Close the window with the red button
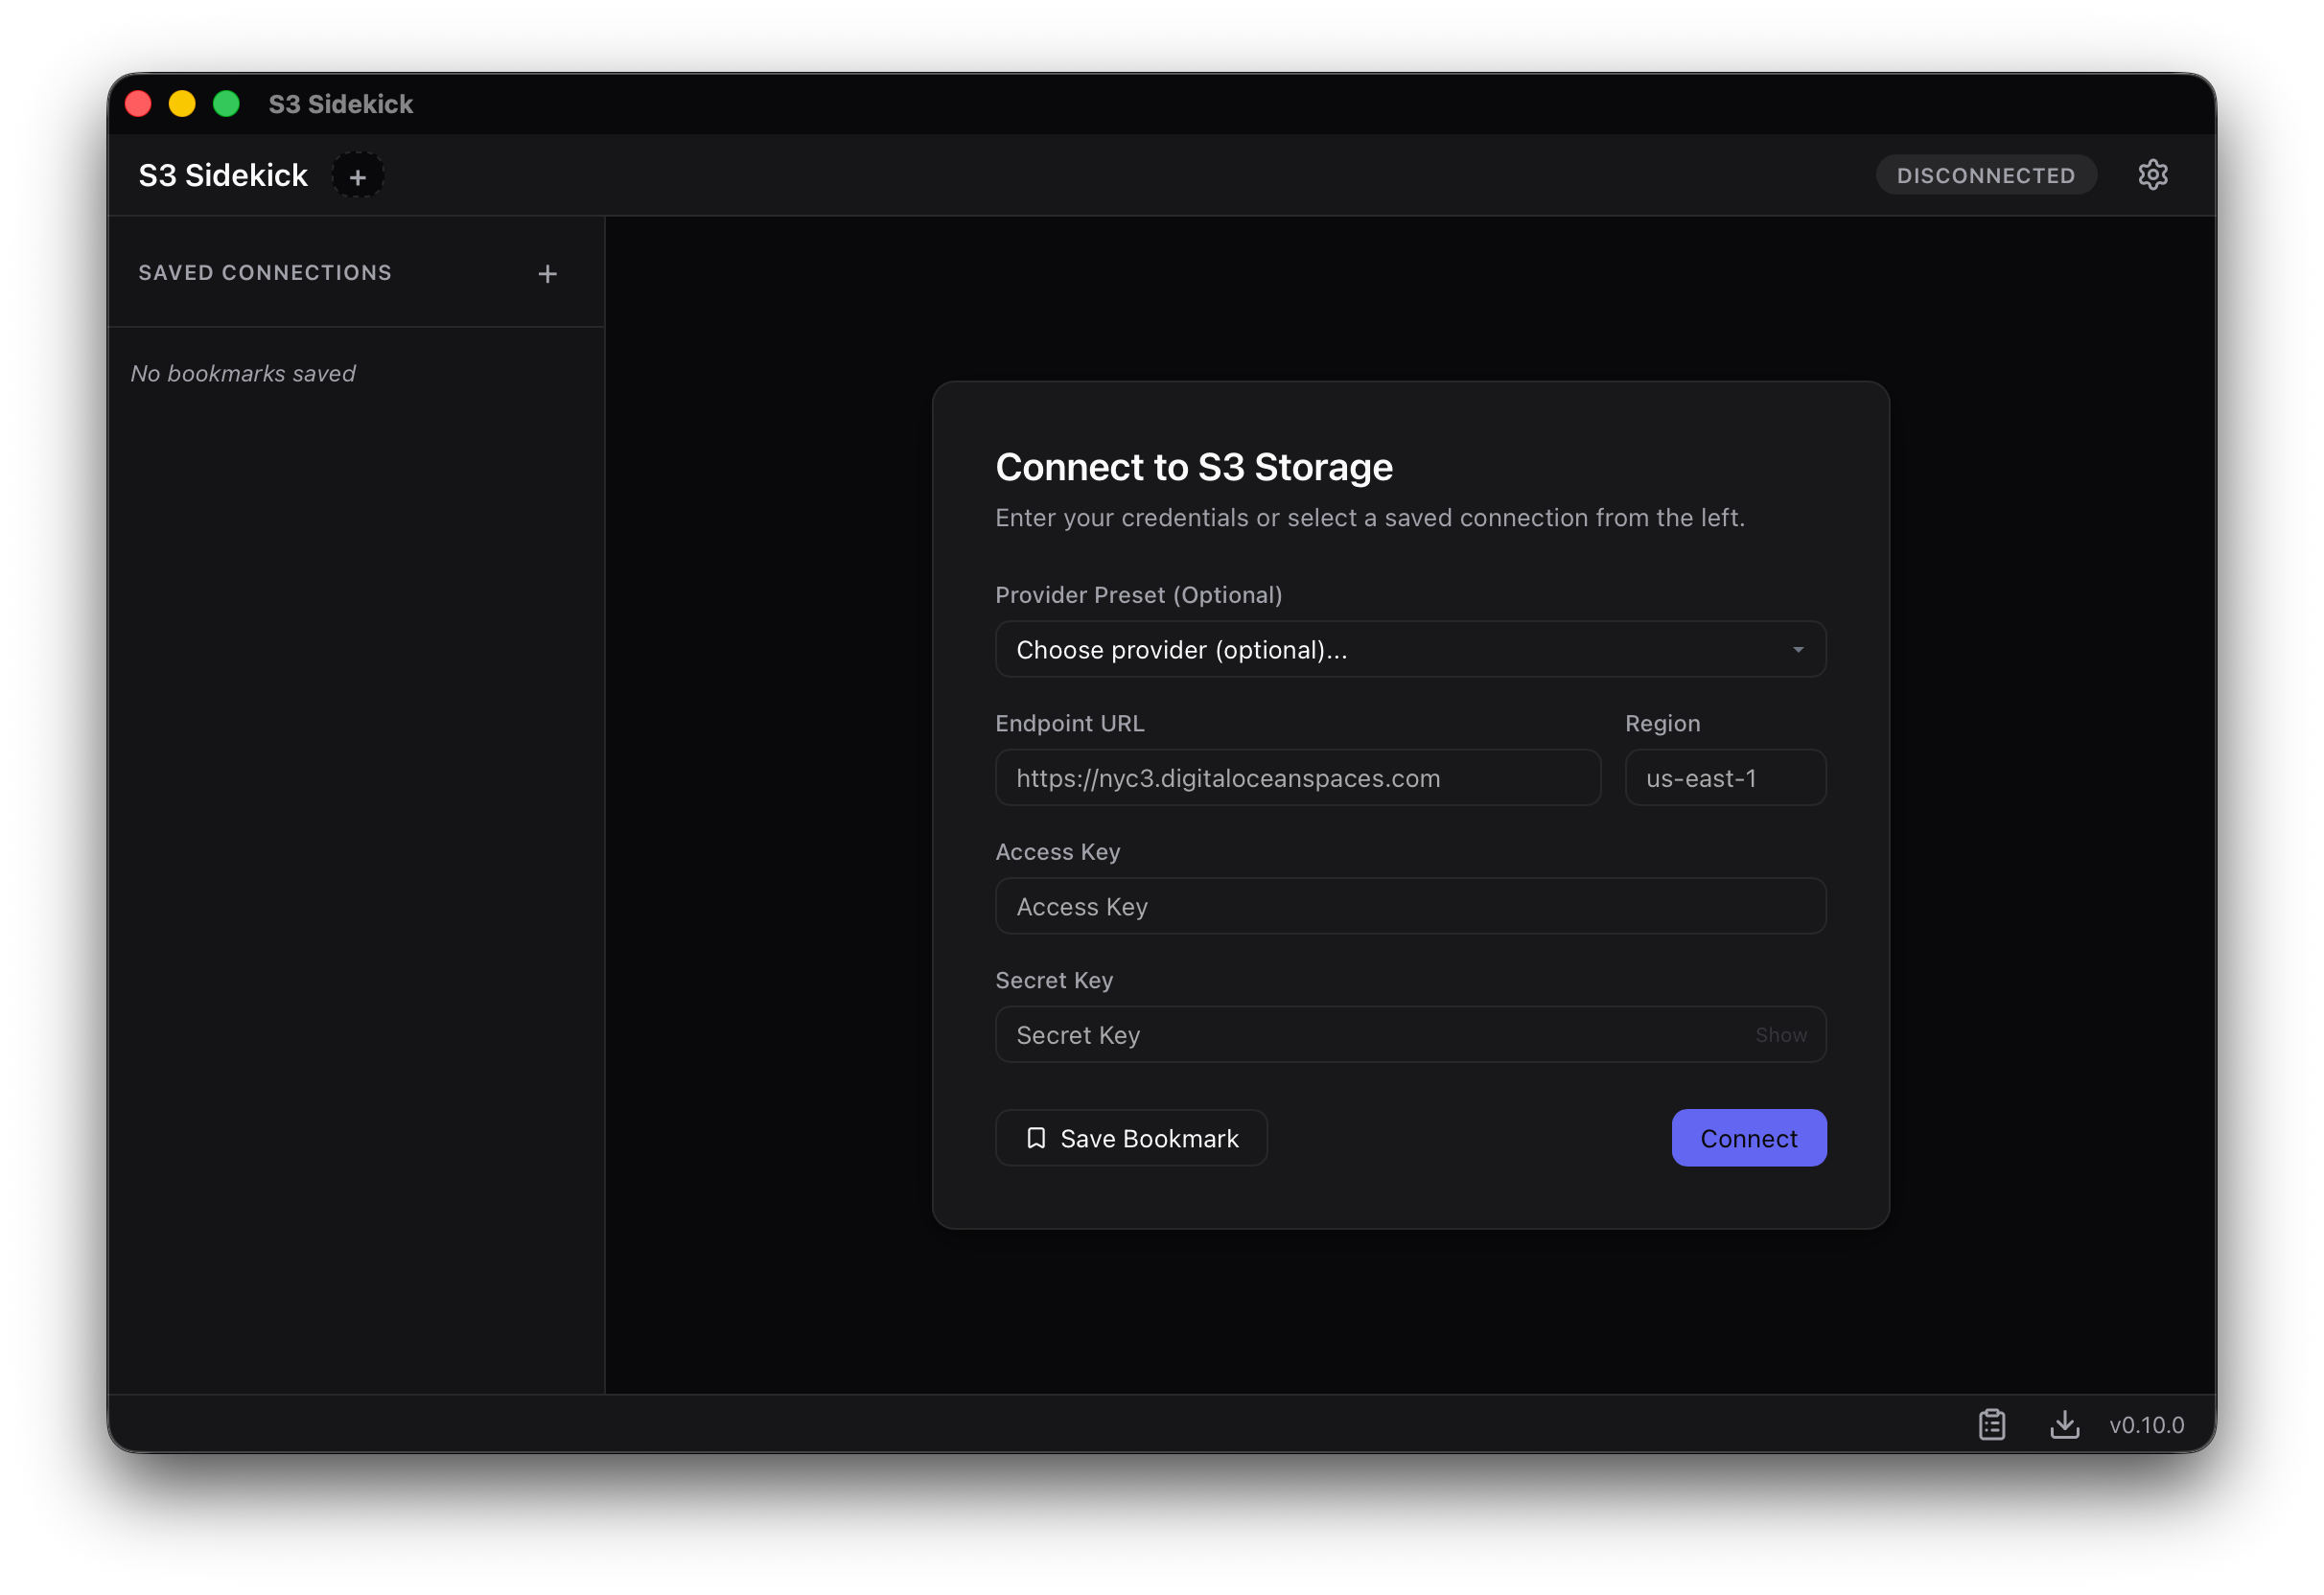The height and width of the screenshot is (1595, 2324). pos(138,104)
